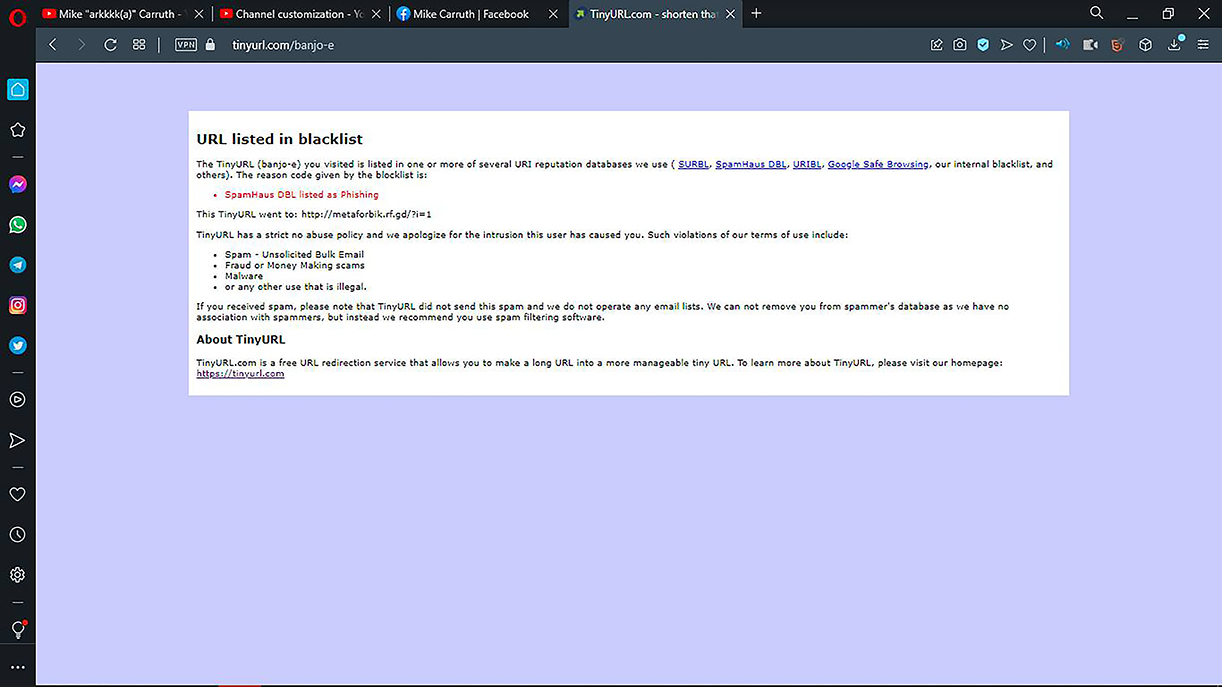Toggle the ad blocker shield icon

[x=983, y=45]
